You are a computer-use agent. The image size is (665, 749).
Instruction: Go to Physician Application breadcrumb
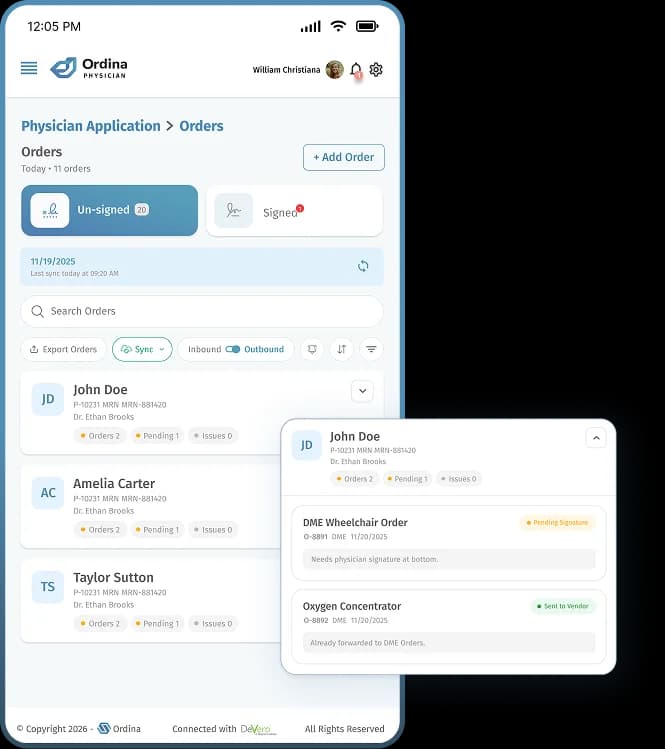click(x=91, y=126)
